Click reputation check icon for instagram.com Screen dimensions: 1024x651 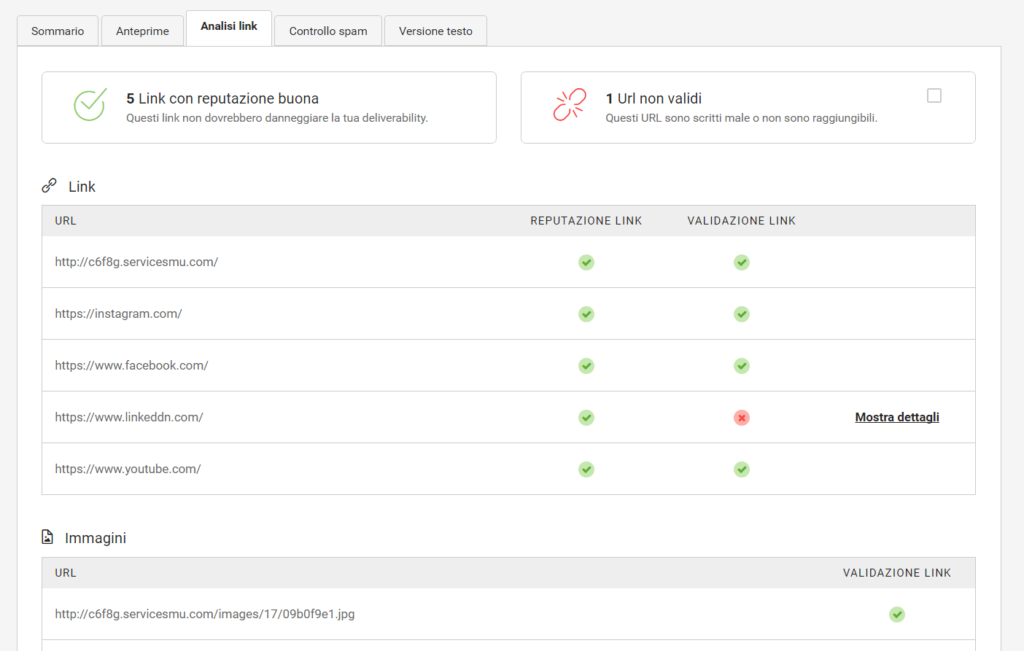[x=586, y=314]
